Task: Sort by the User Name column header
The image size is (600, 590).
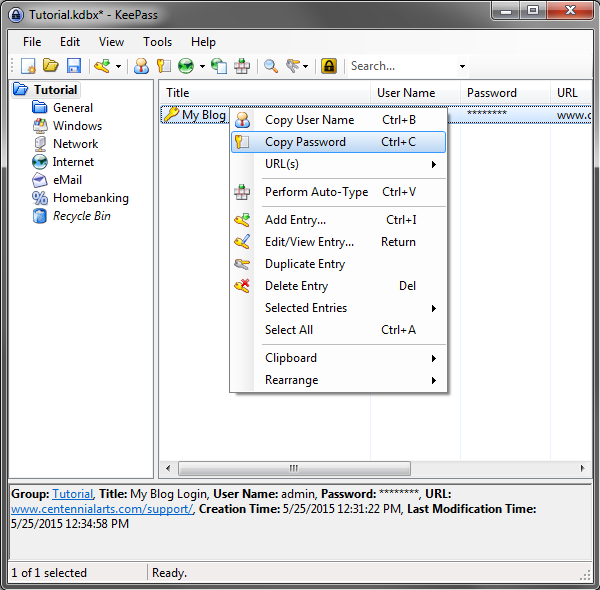Action: point(415,93)
